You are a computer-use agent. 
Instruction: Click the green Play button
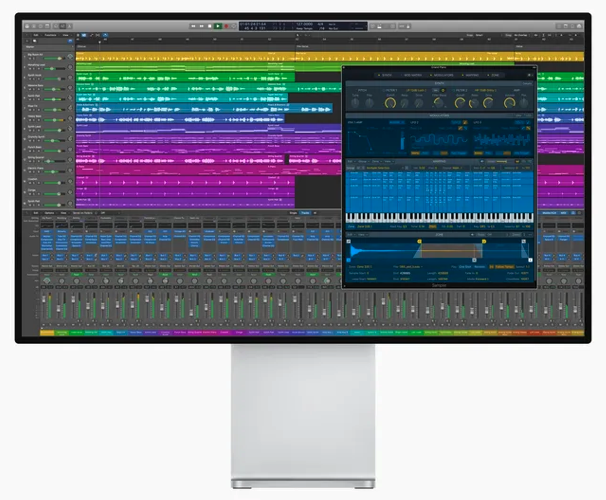click(218, 26)
